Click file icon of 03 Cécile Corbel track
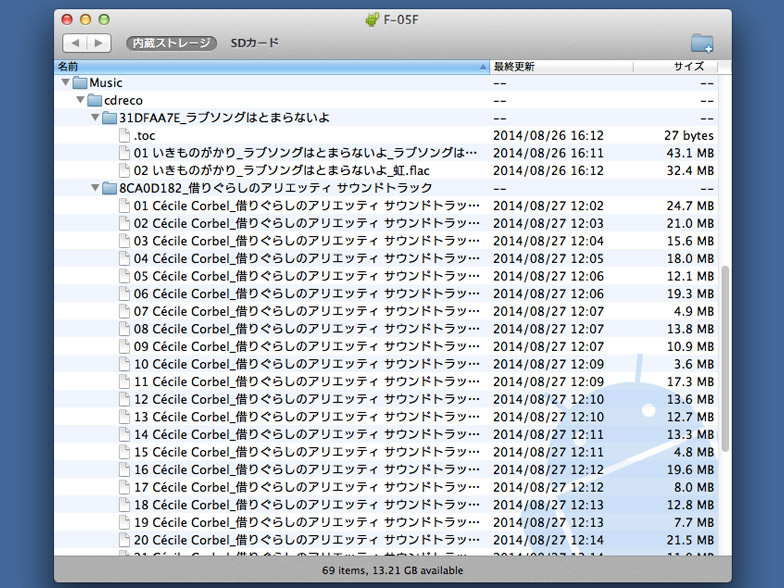 click(x=124, y=240)
